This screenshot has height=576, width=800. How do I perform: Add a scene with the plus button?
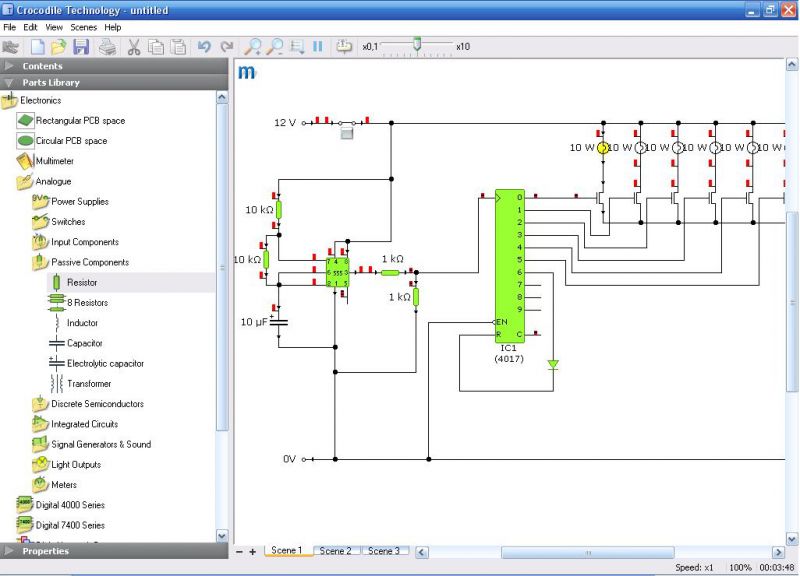pyautogui.click(x=253, y=552)
